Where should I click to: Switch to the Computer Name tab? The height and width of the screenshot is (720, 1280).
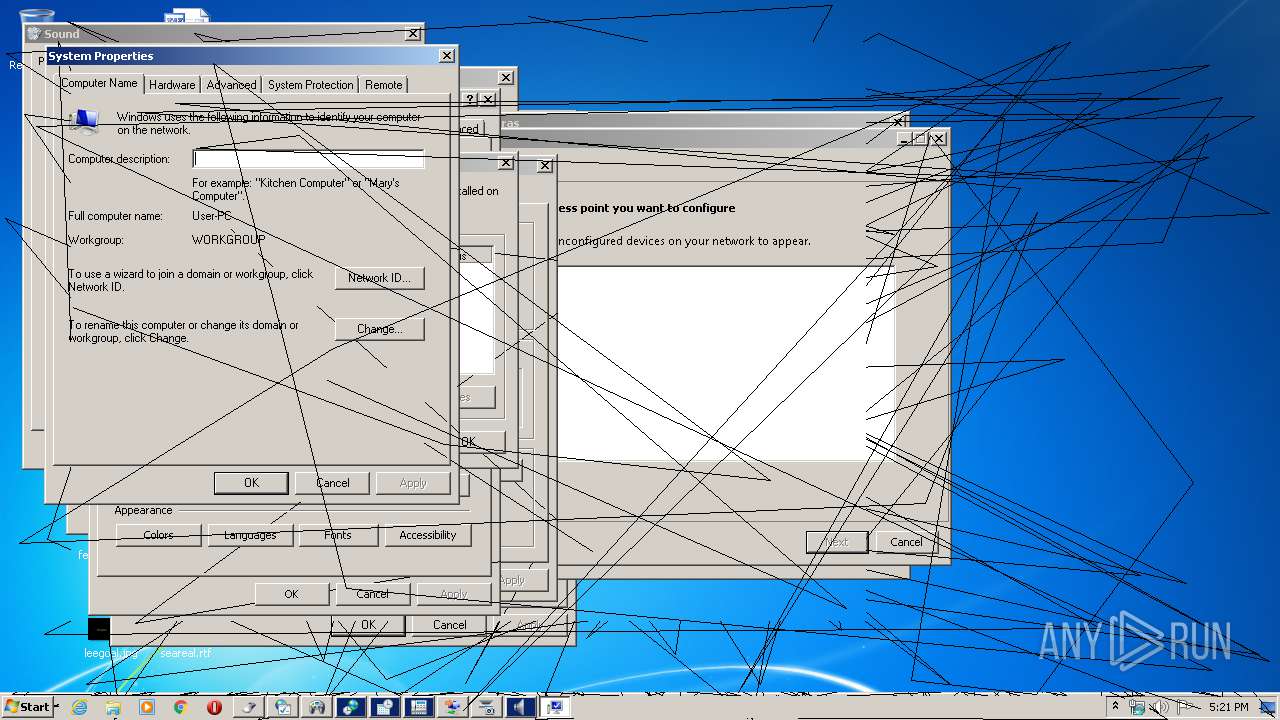[99, 84]
